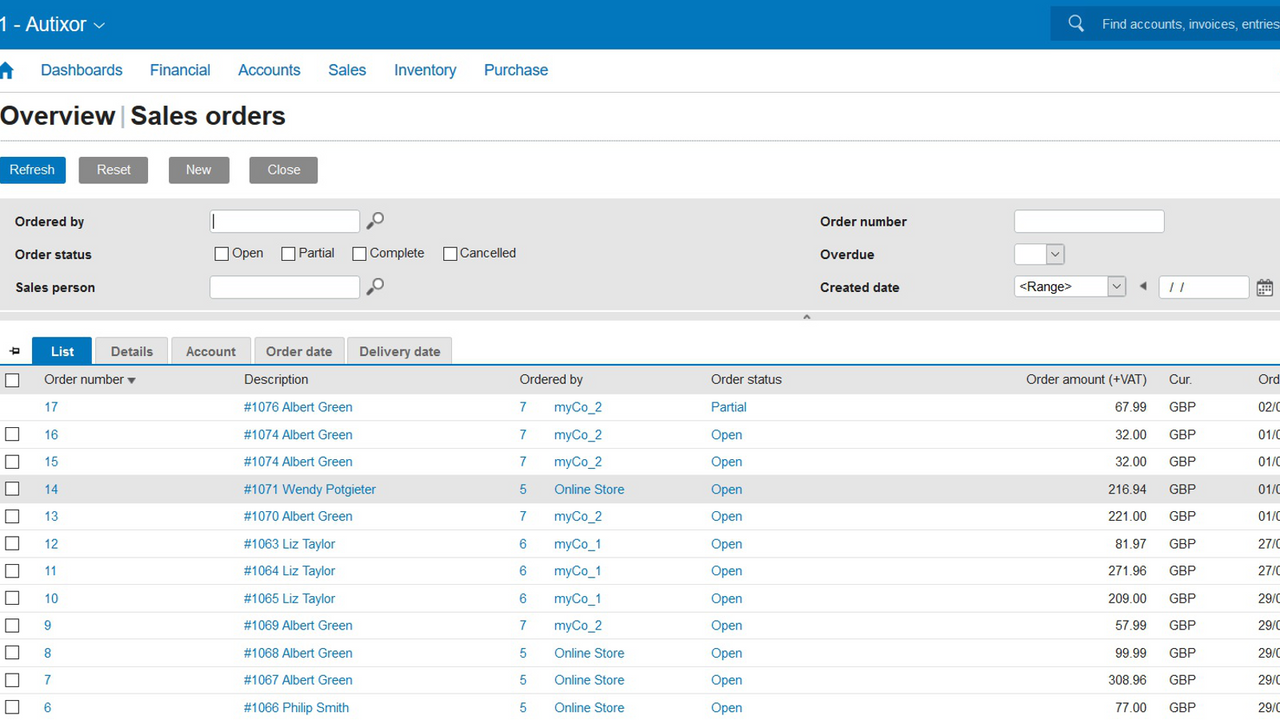The image size is (1280, 720).
Task: Click the search magnifier icon in top bar
Action: [1076, 23]
